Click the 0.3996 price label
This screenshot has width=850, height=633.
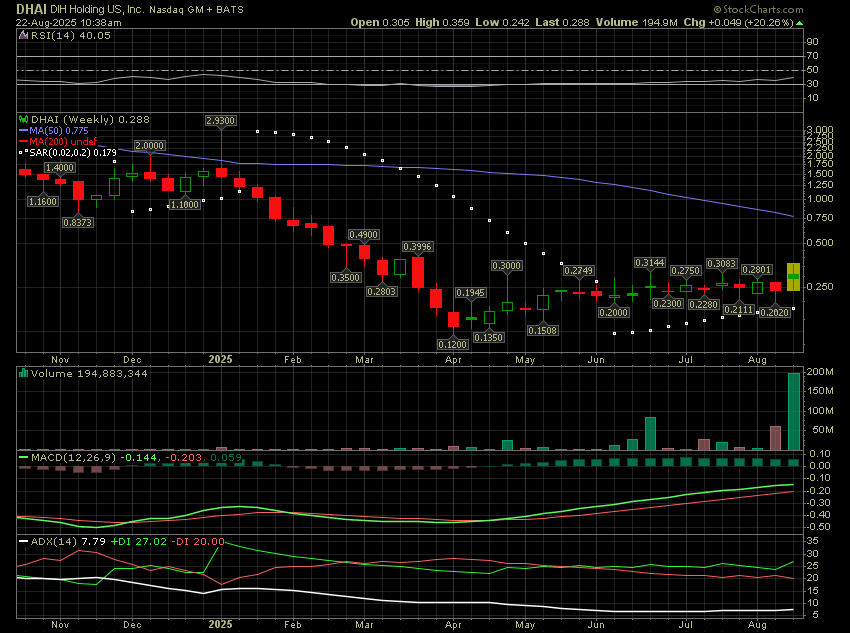pos(417,247)
